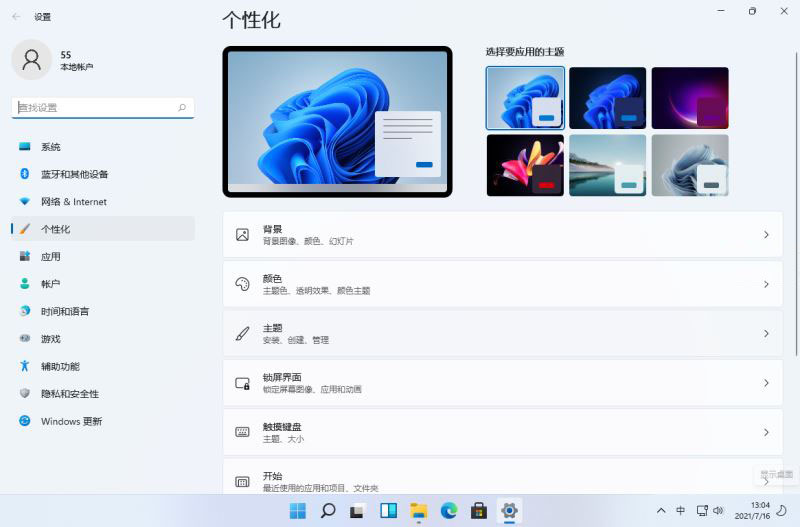Click the 时间和语言 globe icon
This screenshot has width=800, height=527.
pos(24,311)
